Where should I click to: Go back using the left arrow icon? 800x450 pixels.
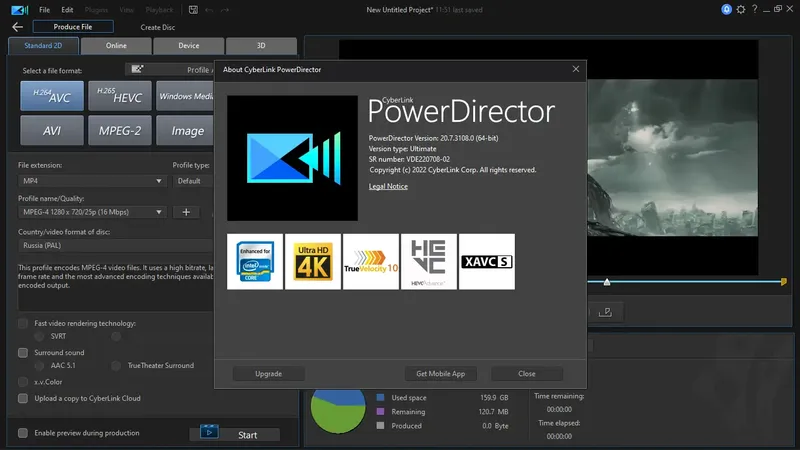coord(17,27)
